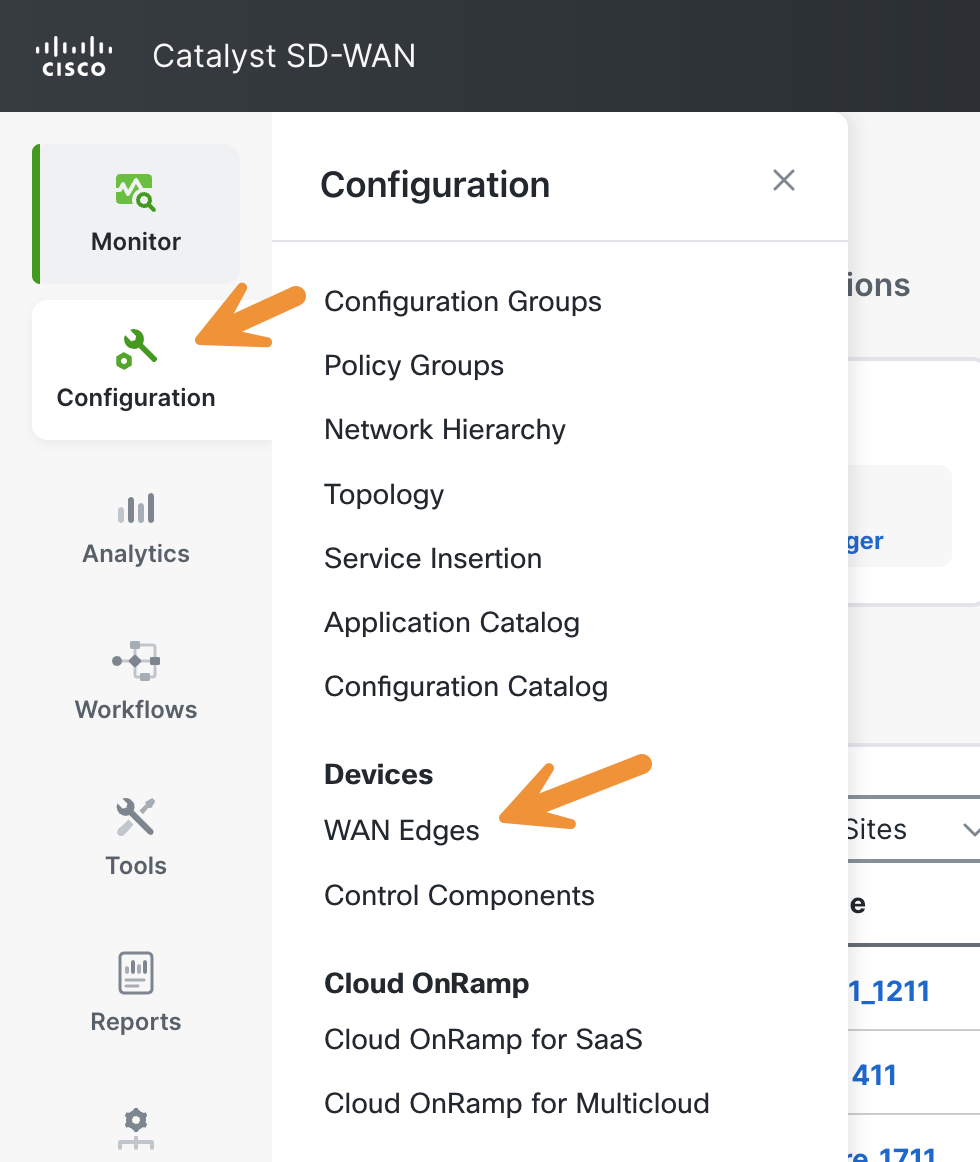980x1162 pixels.
Task: Open Application Catalog
Action: 452,622
